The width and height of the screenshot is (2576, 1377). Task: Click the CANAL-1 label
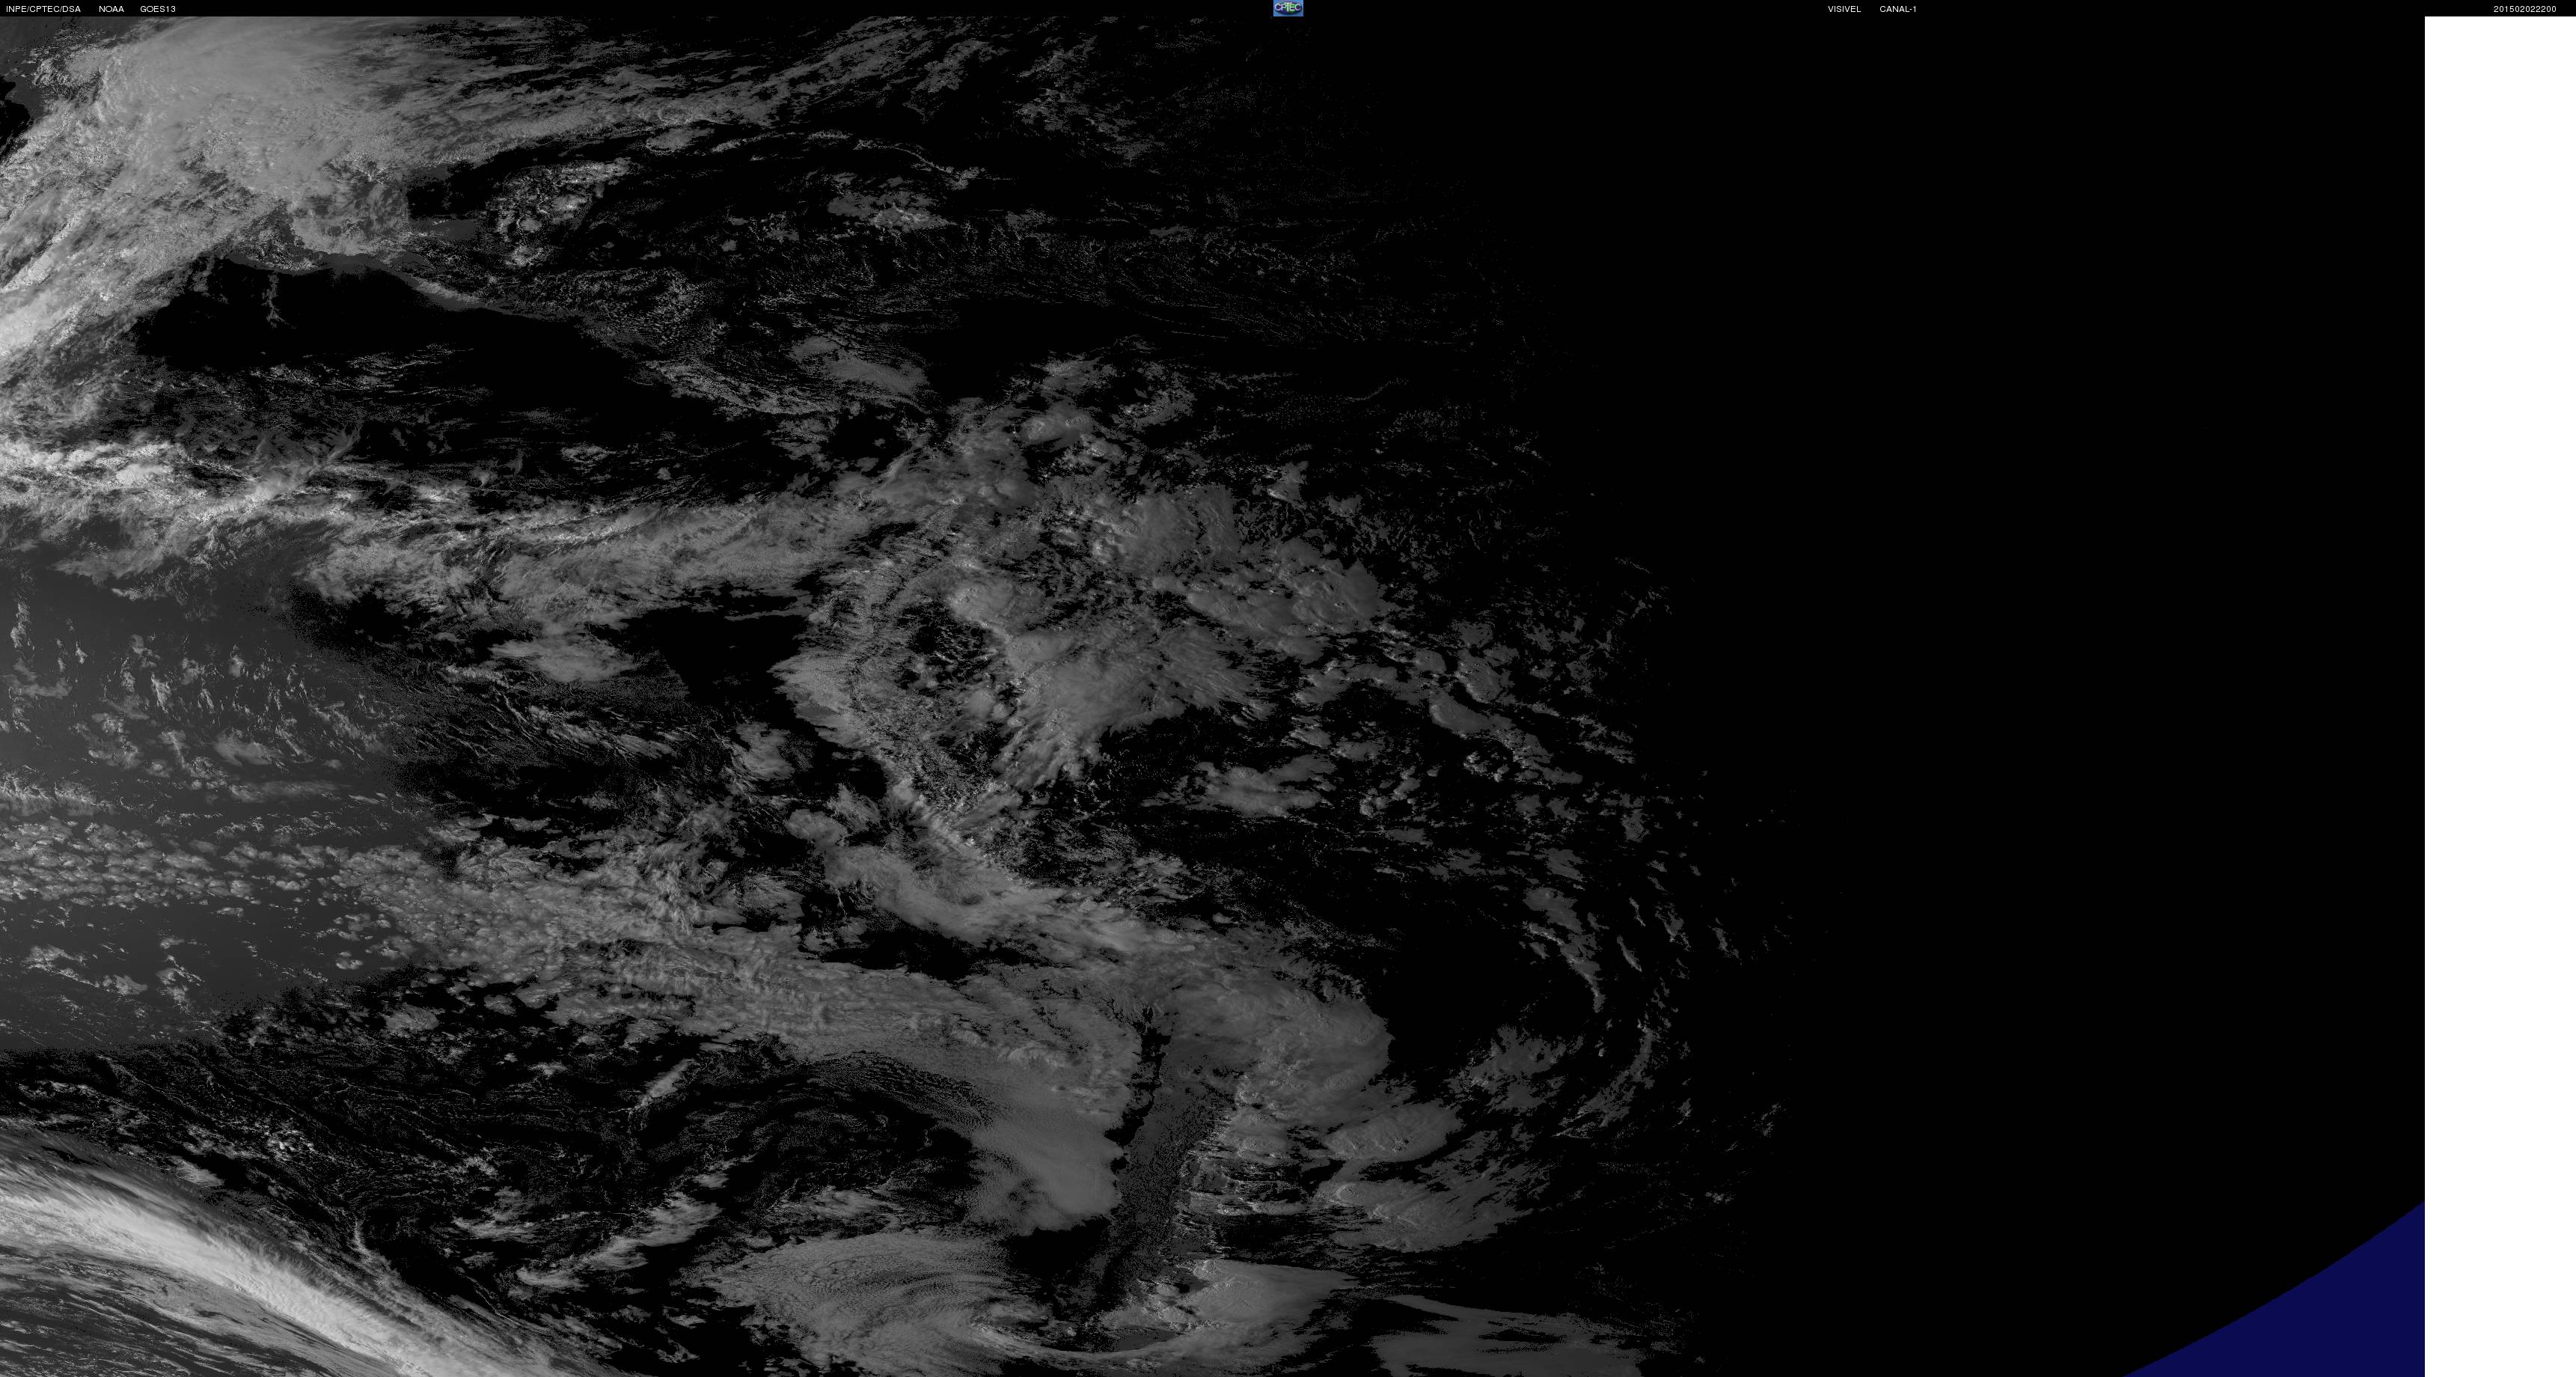[x=1898, y=9]
